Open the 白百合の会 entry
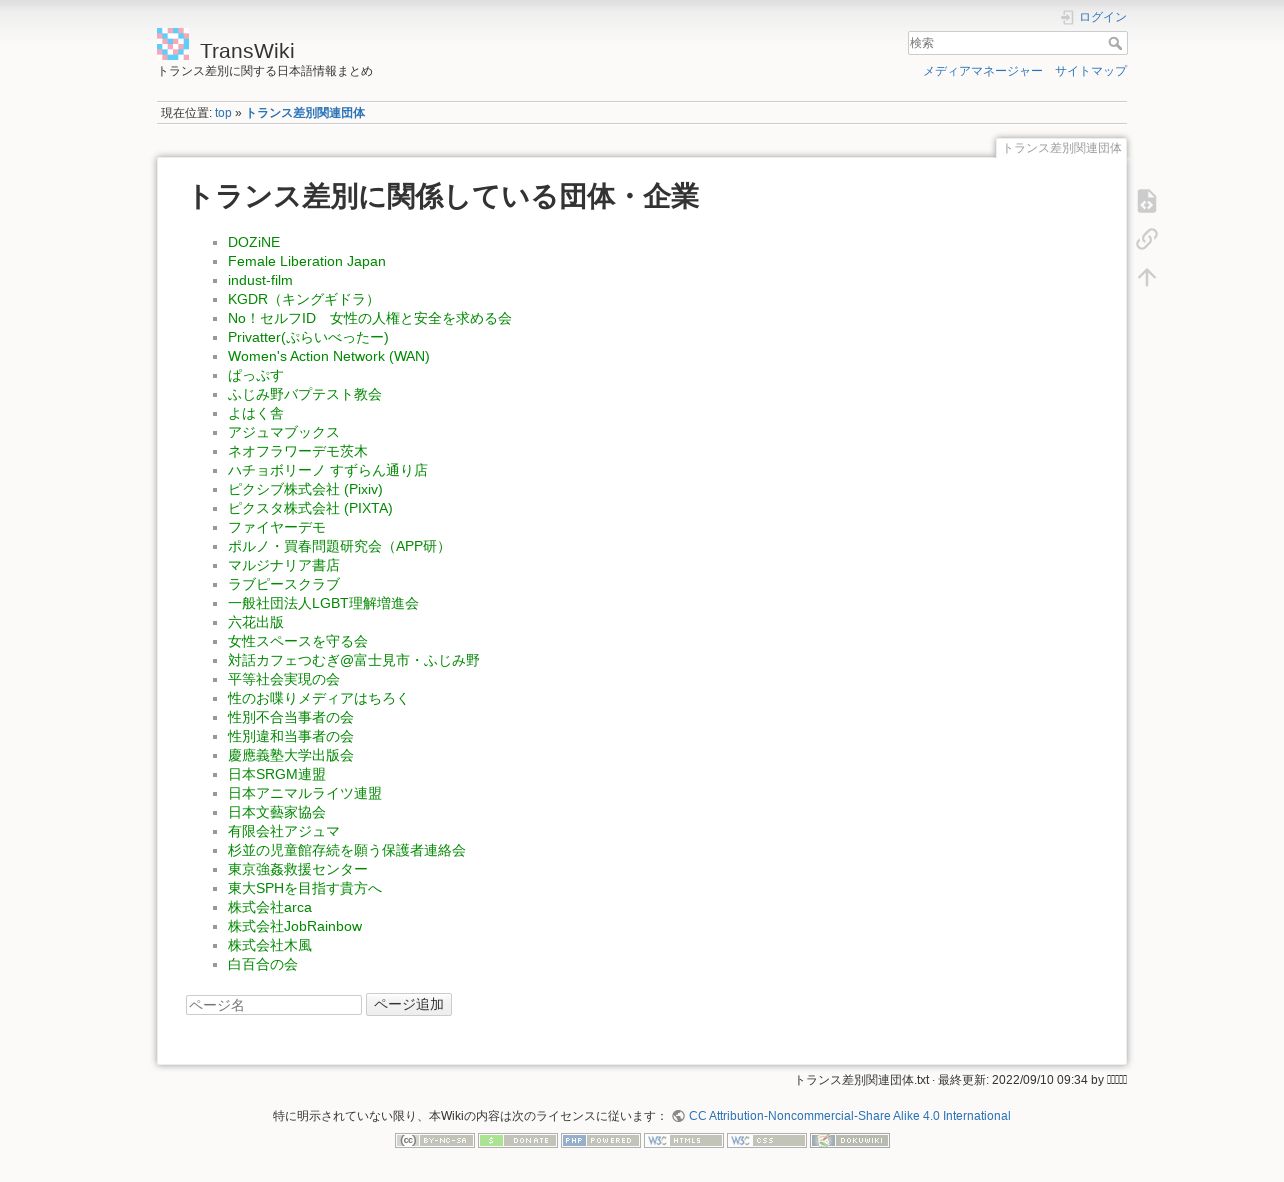Image resolution: width=1284 pixels, height=1182 pixels. pyautogui.click(x=263, y=964)
